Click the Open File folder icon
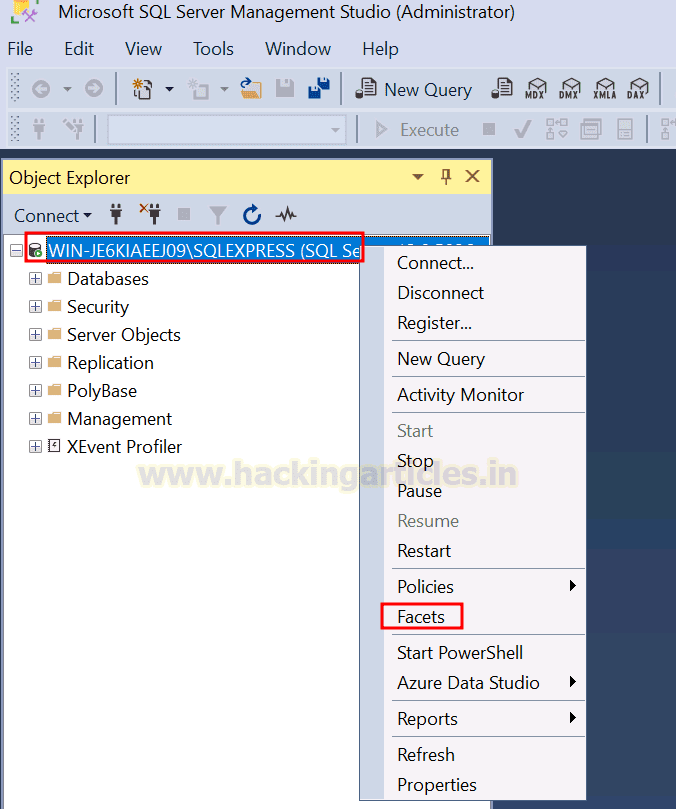 (251, 89)
